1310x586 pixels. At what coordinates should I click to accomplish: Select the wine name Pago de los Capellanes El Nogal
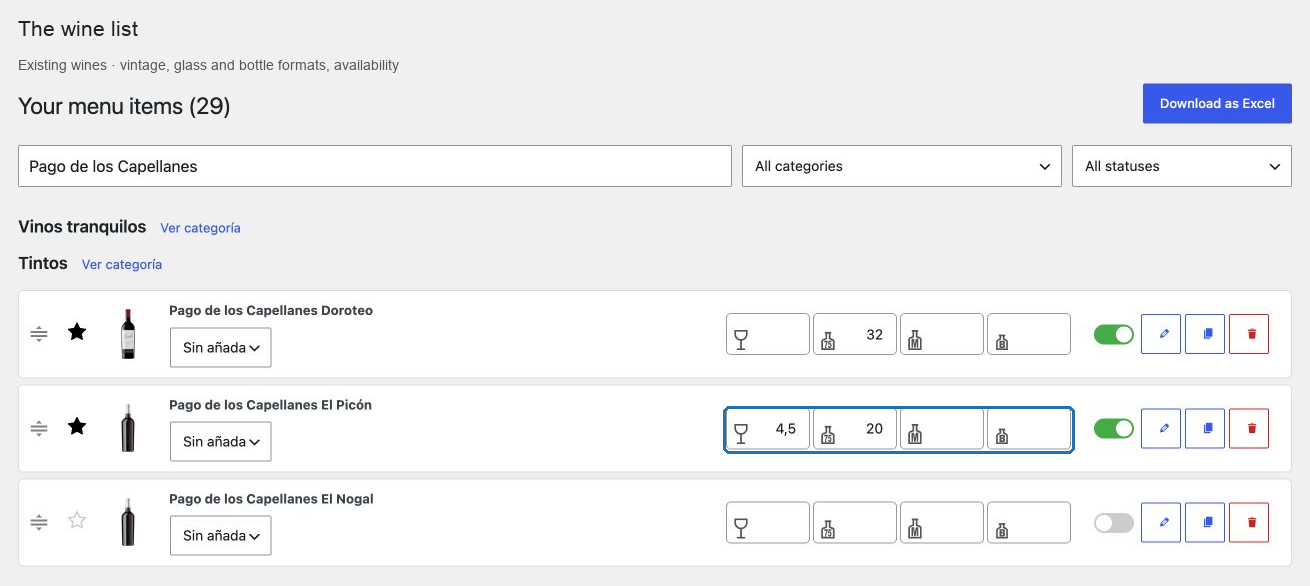[271, 499]
